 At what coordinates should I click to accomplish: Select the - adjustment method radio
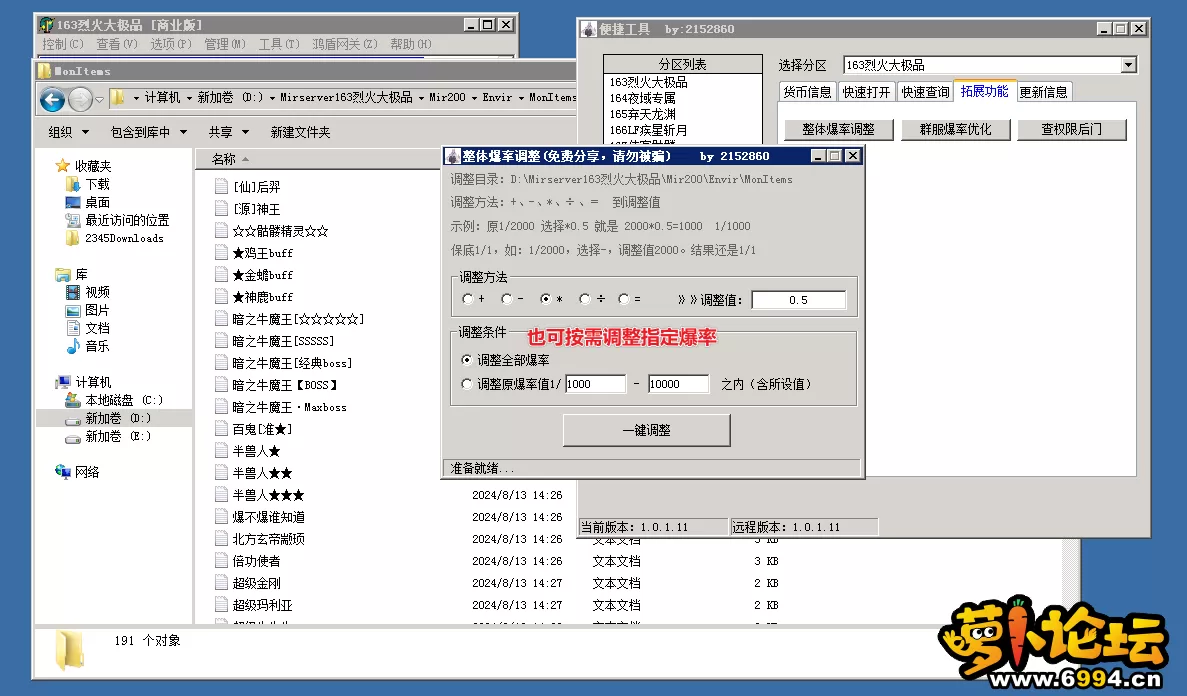point(506,299)
